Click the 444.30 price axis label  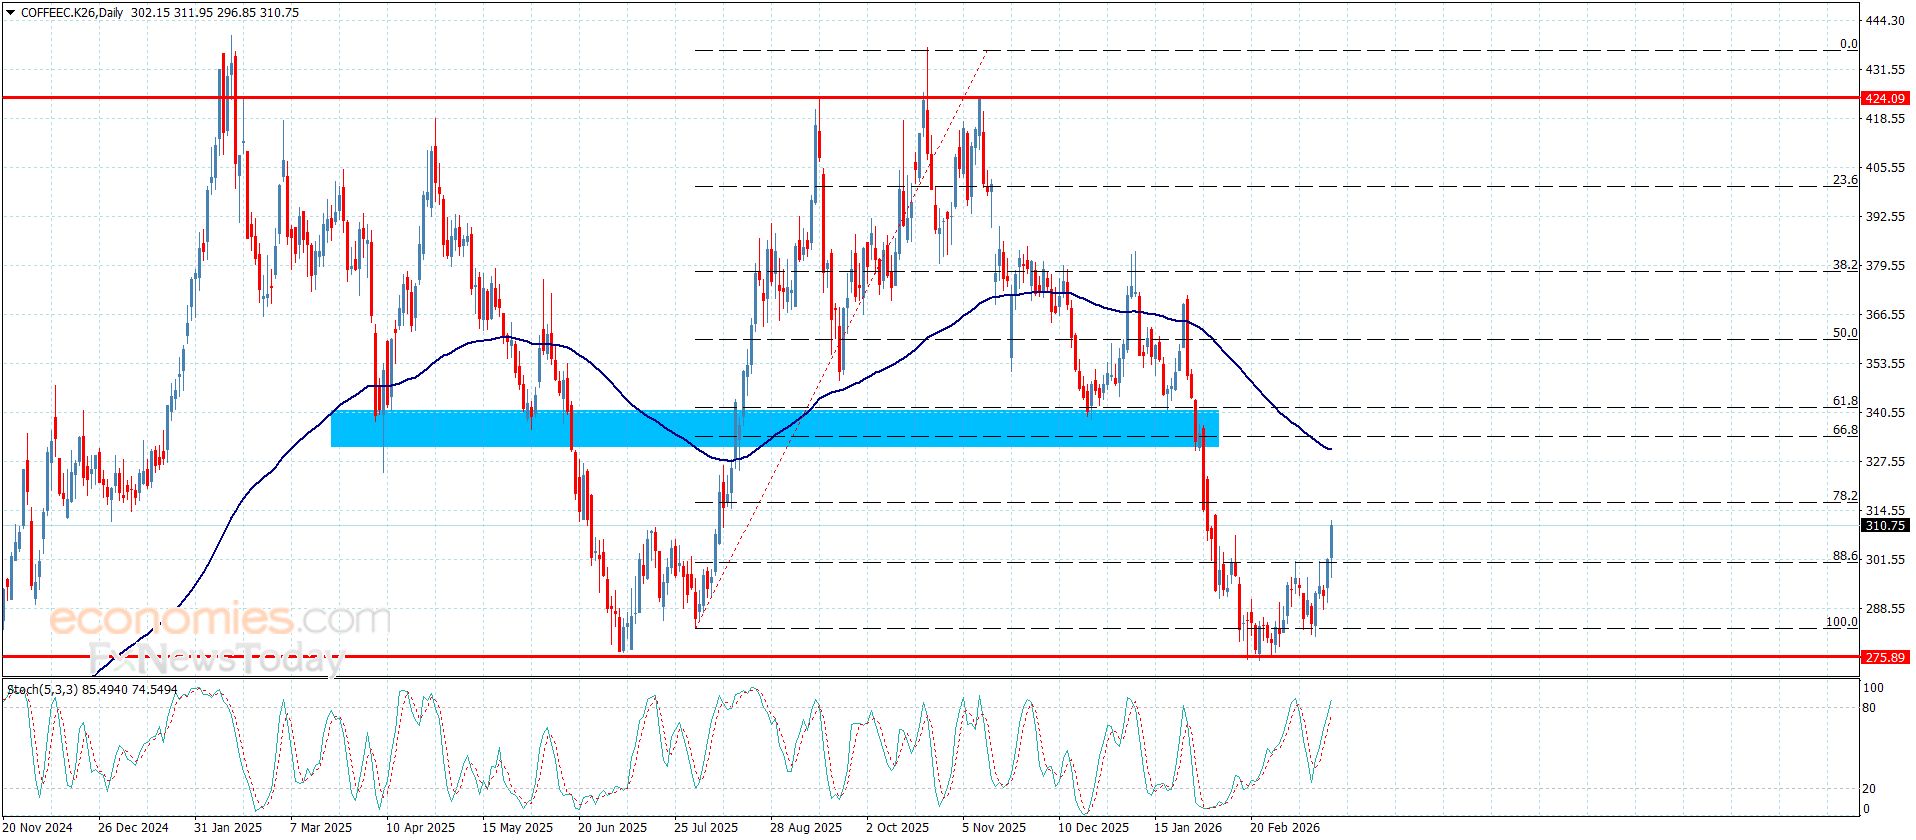click(x=1884, y=21)
